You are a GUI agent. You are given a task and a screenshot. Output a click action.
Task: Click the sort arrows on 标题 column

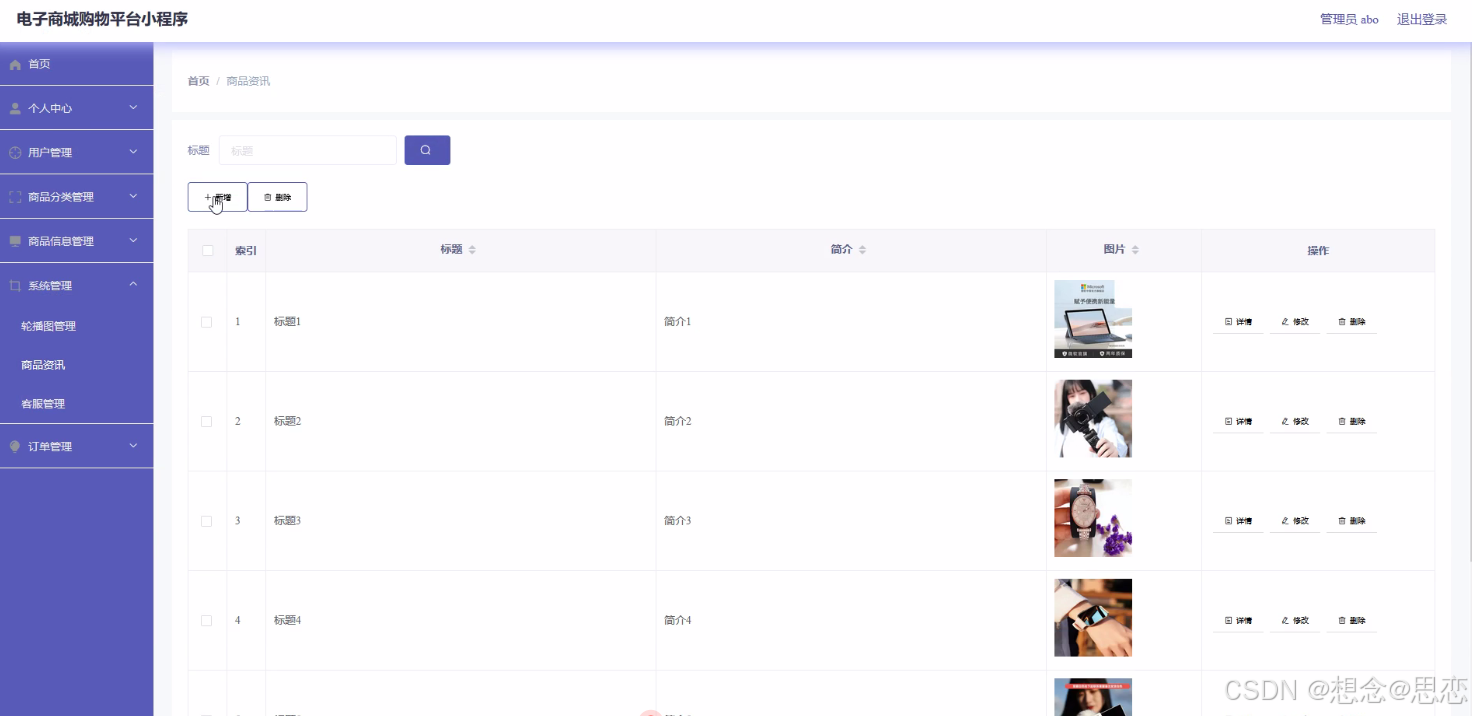tap(472, 250)
